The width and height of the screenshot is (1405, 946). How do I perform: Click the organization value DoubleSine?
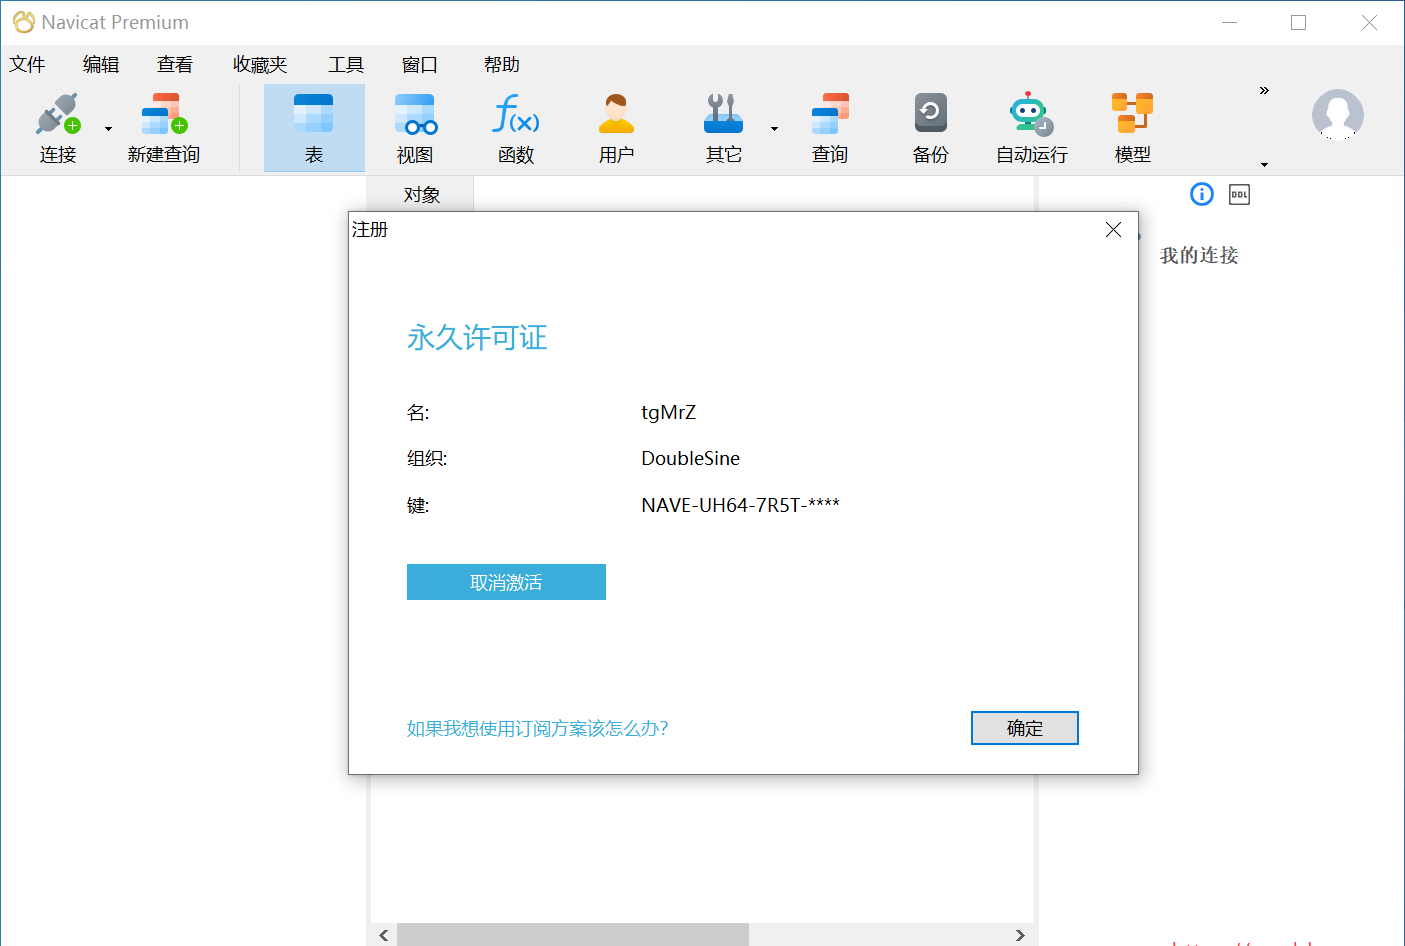pyautogui.click(x=690, y=459)
